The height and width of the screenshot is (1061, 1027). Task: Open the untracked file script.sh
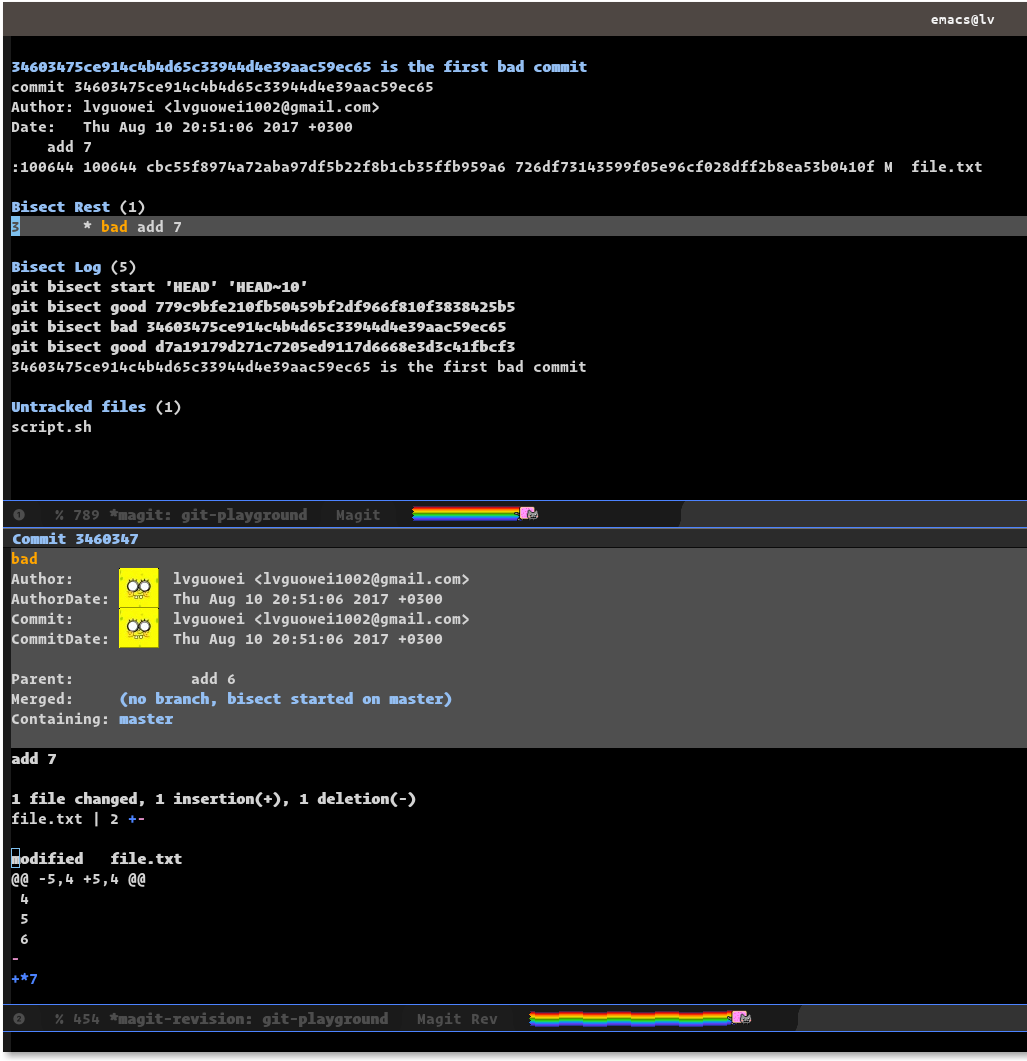point(51,428)
